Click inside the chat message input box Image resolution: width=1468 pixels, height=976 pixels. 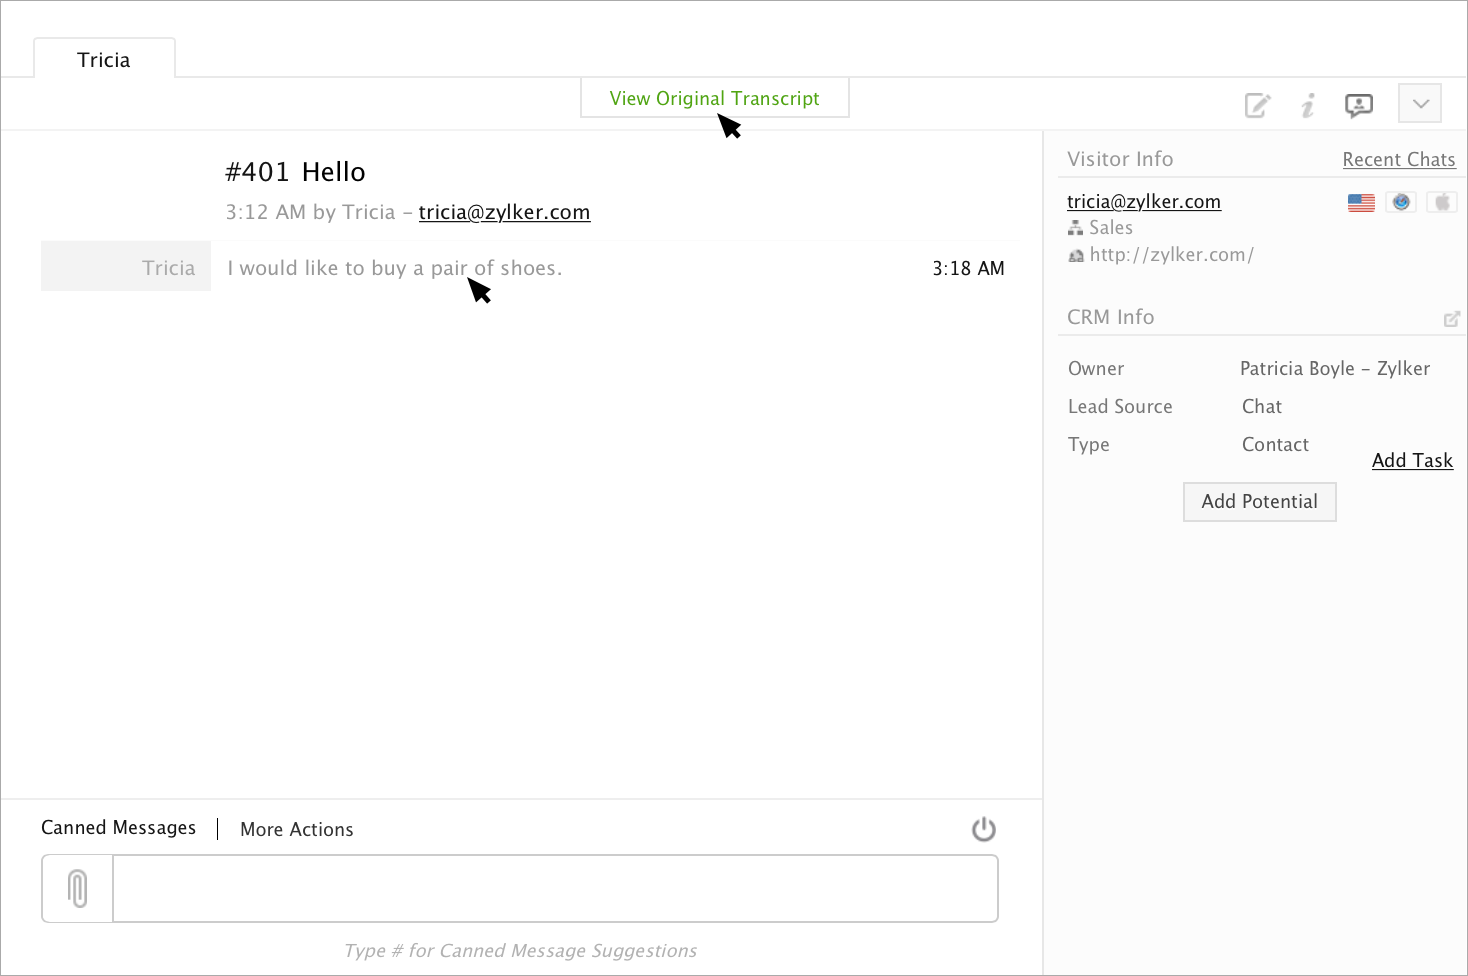[555, 888]
